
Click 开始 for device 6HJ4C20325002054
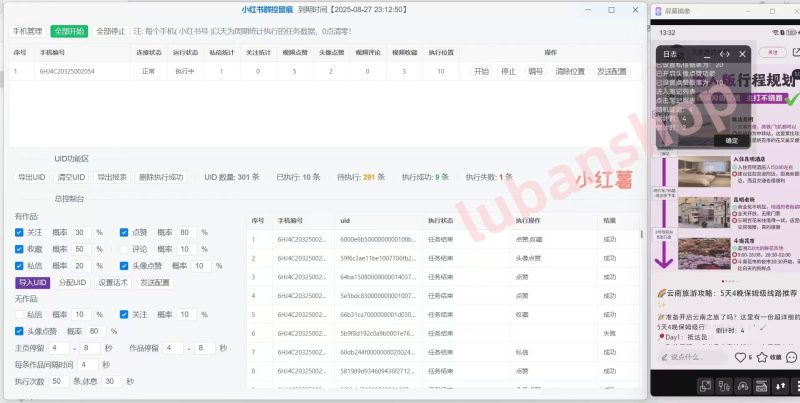481,71
